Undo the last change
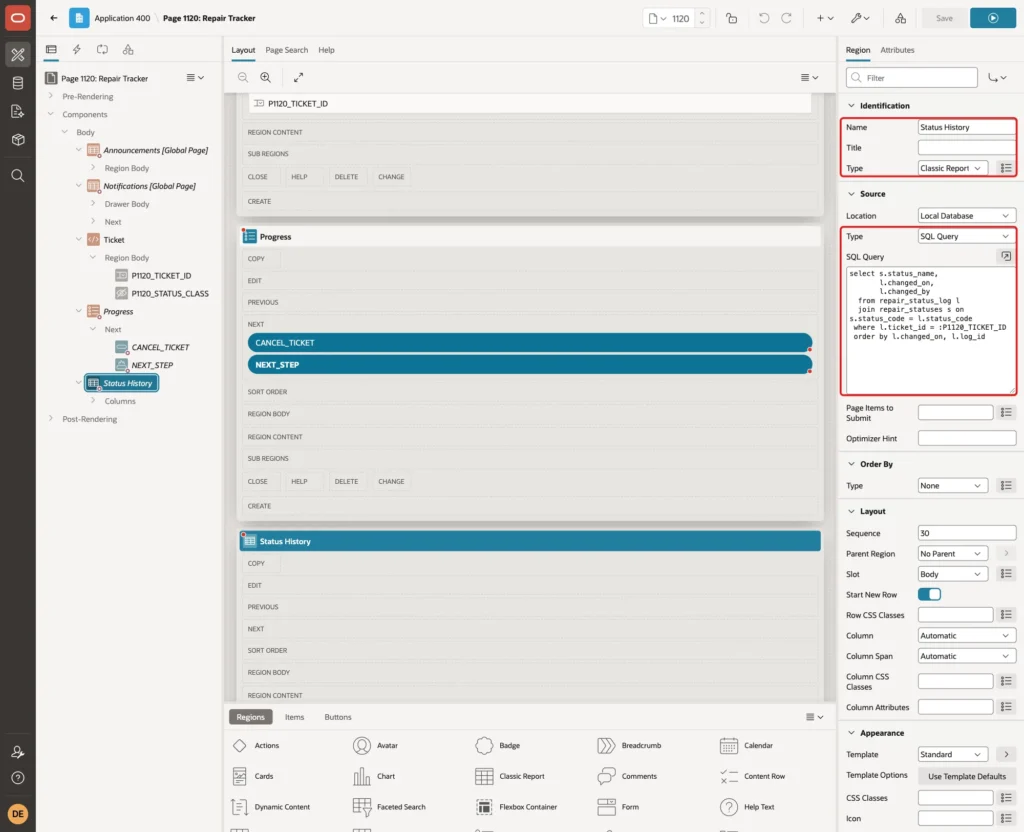Image resolution: width=1024 pixels, height=832 pixels. [x=763, y=18]
